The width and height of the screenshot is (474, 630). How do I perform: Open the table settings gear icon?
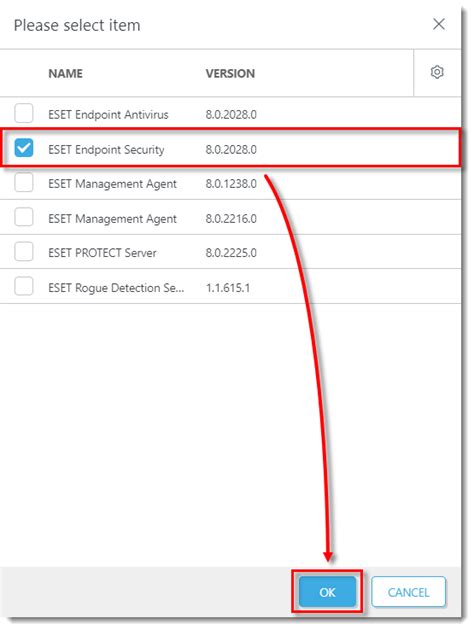tap(437, 72)
